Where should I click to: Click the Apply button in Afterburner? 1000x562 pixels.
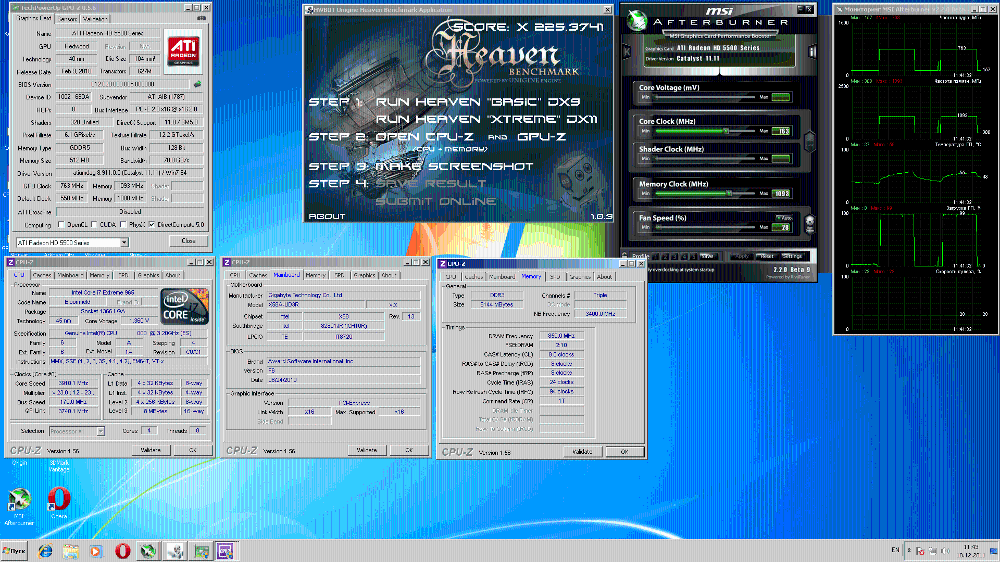tap(742, 256)
